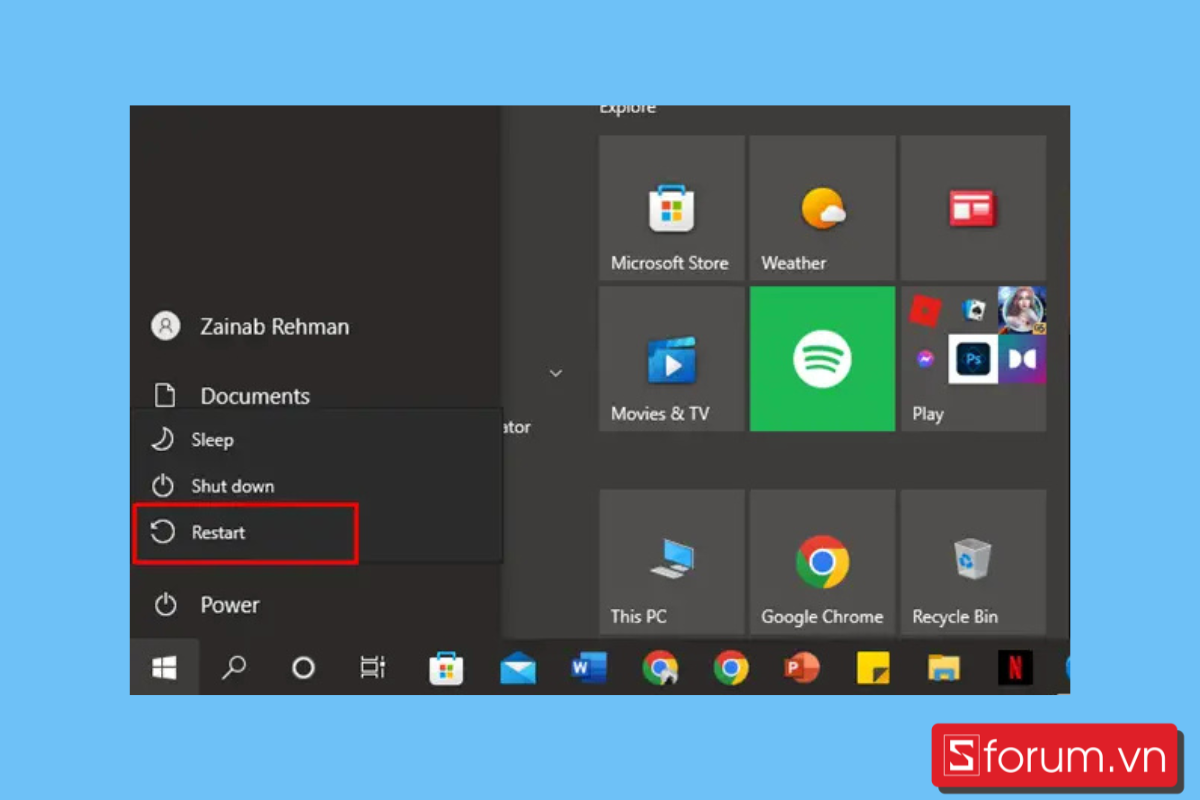Launch the green Spotify tile
Screen dimensions: 1200x800
coord(822,359)
